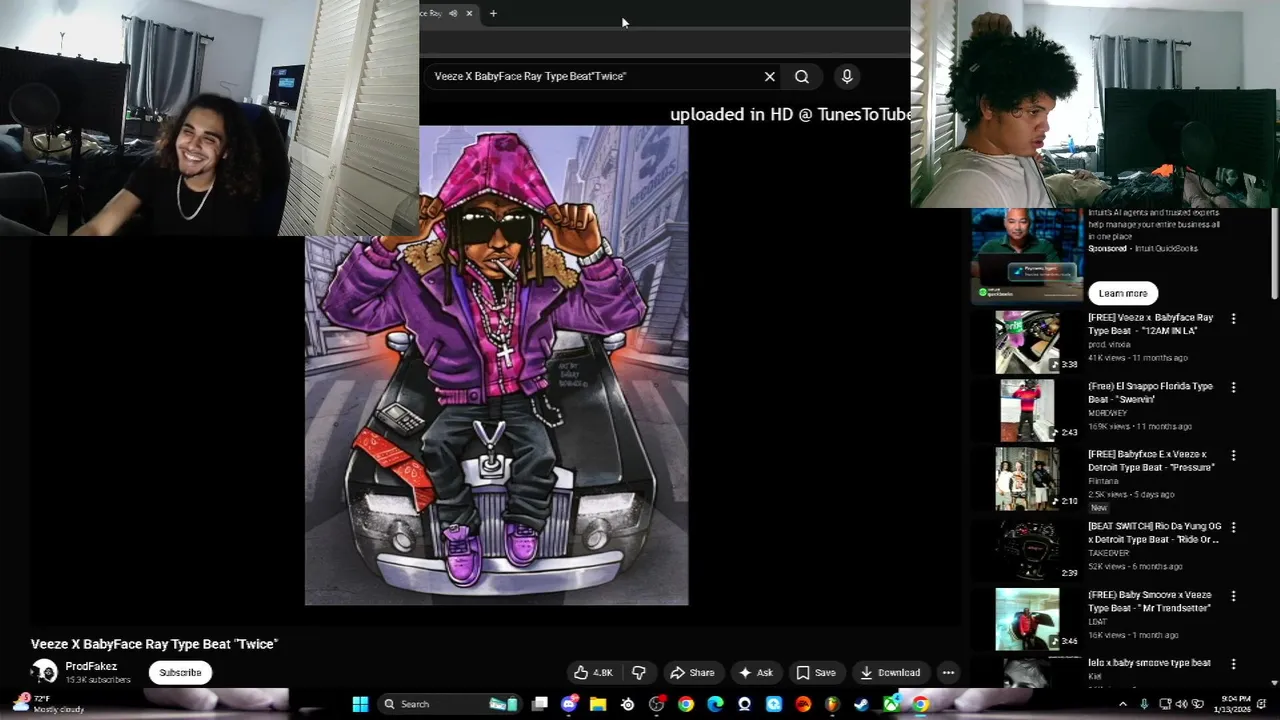Open Steam from taskbar
This screenshot has height=720, width=1280.
click(x=861, y=704)
